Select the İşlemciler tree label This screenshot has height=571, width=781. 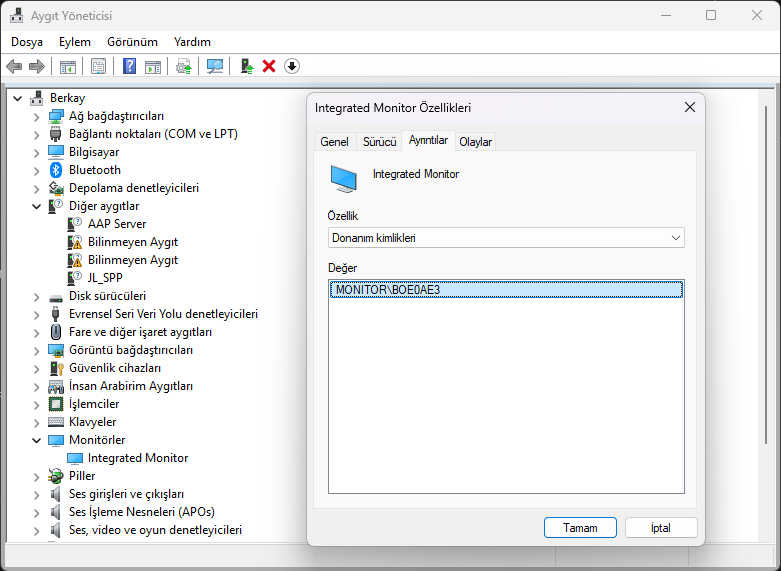tap(94, 404)
